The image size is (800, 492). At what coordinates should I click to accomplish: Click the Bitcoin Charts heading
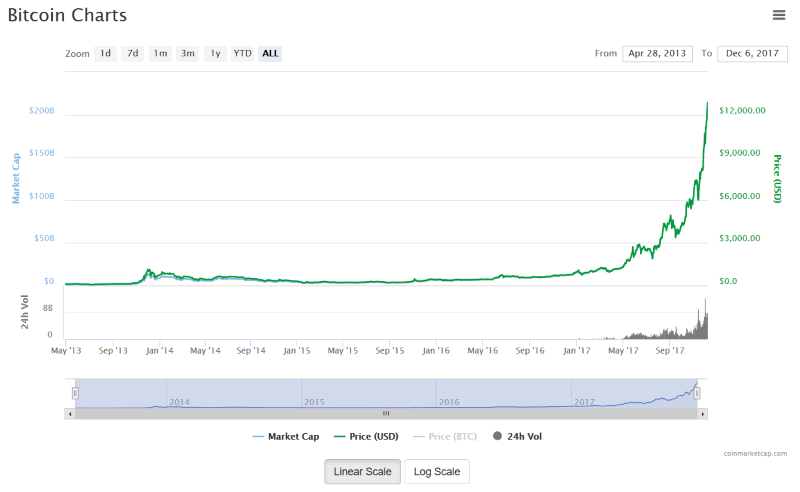pyautogui.click(x=67, y=15)
